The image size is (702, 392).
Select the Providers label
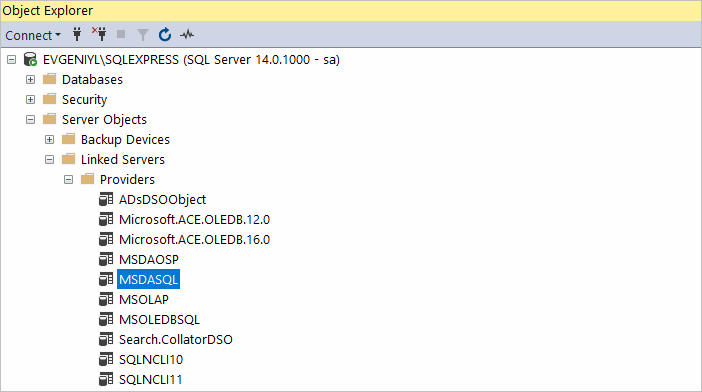coord(127,179)
